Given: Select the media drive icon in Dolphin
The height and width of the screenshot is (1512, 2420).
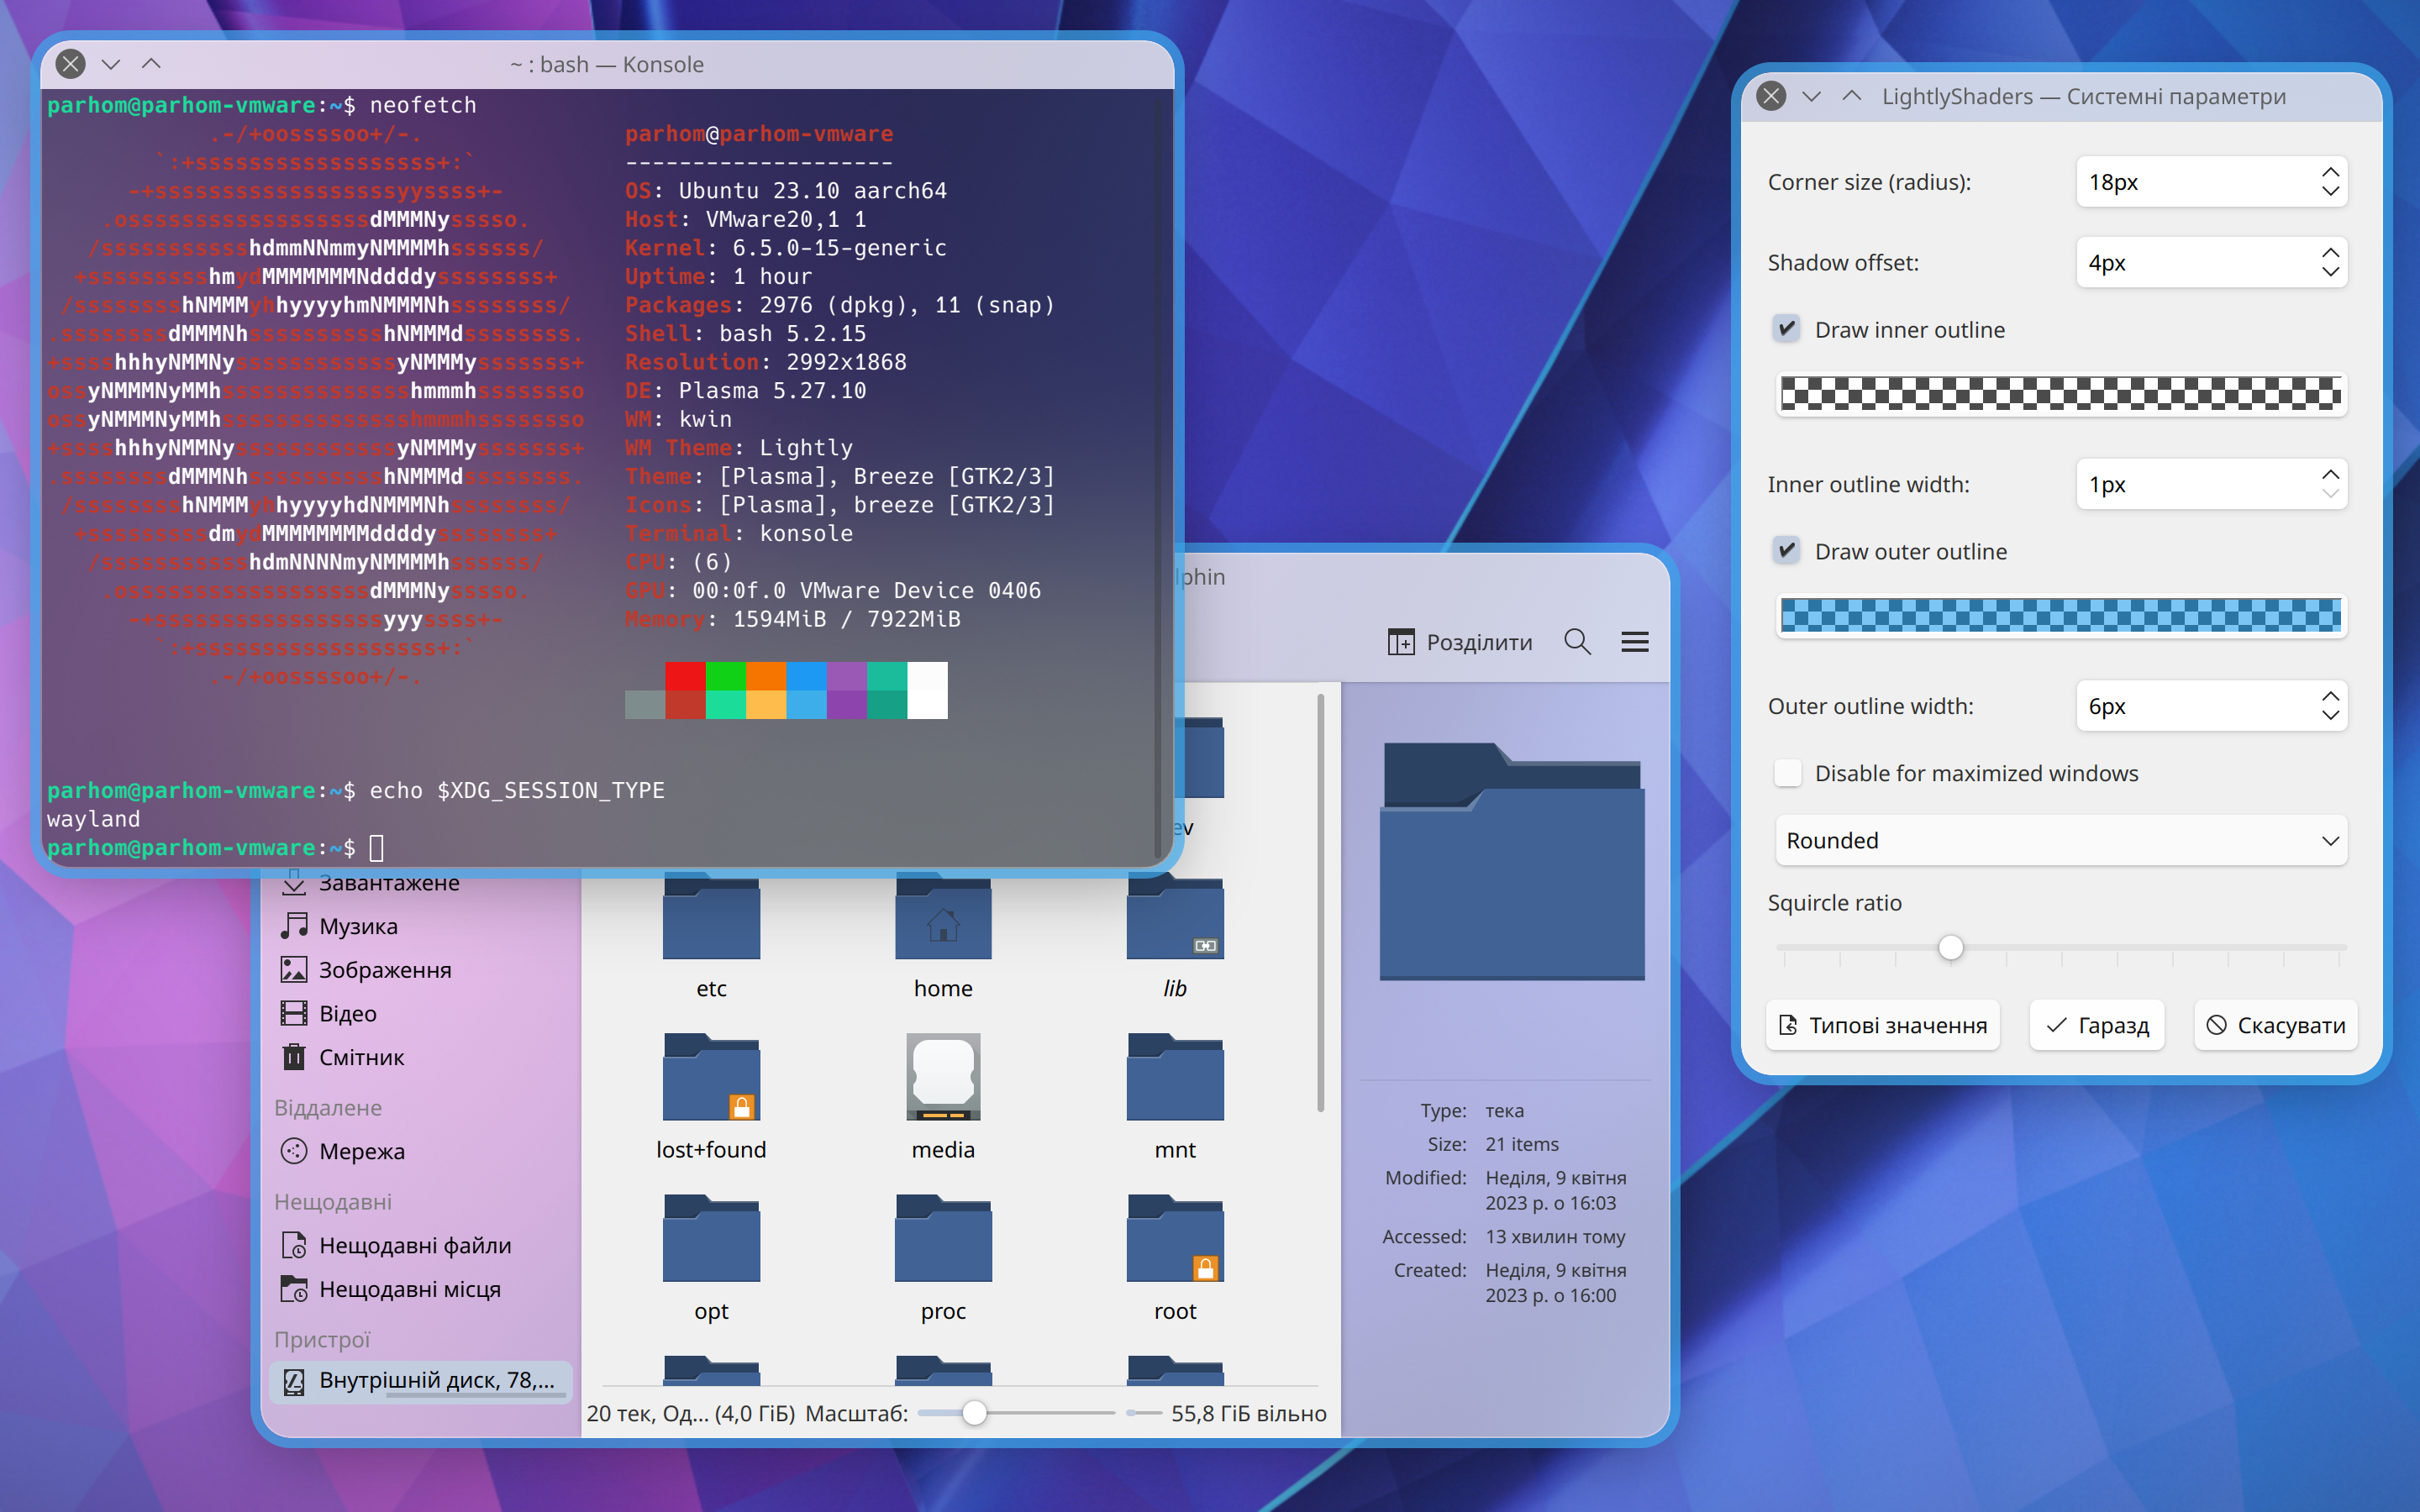Looking at the screenshot, I should click(943, 1077).
